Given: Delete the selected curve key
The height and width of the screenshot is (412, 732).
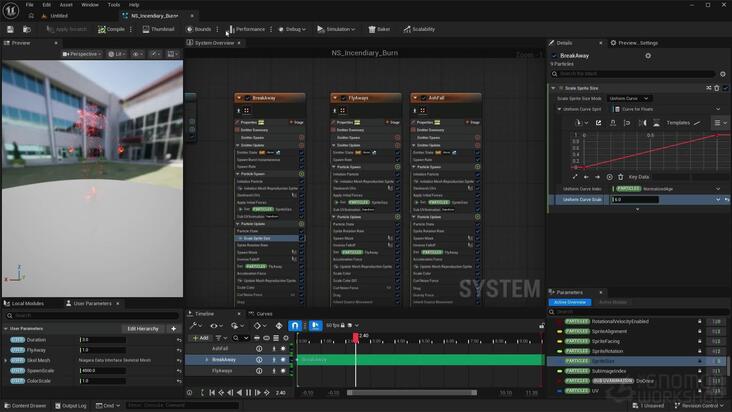Looking at the screenshot, I should click(x=620, y=177).
